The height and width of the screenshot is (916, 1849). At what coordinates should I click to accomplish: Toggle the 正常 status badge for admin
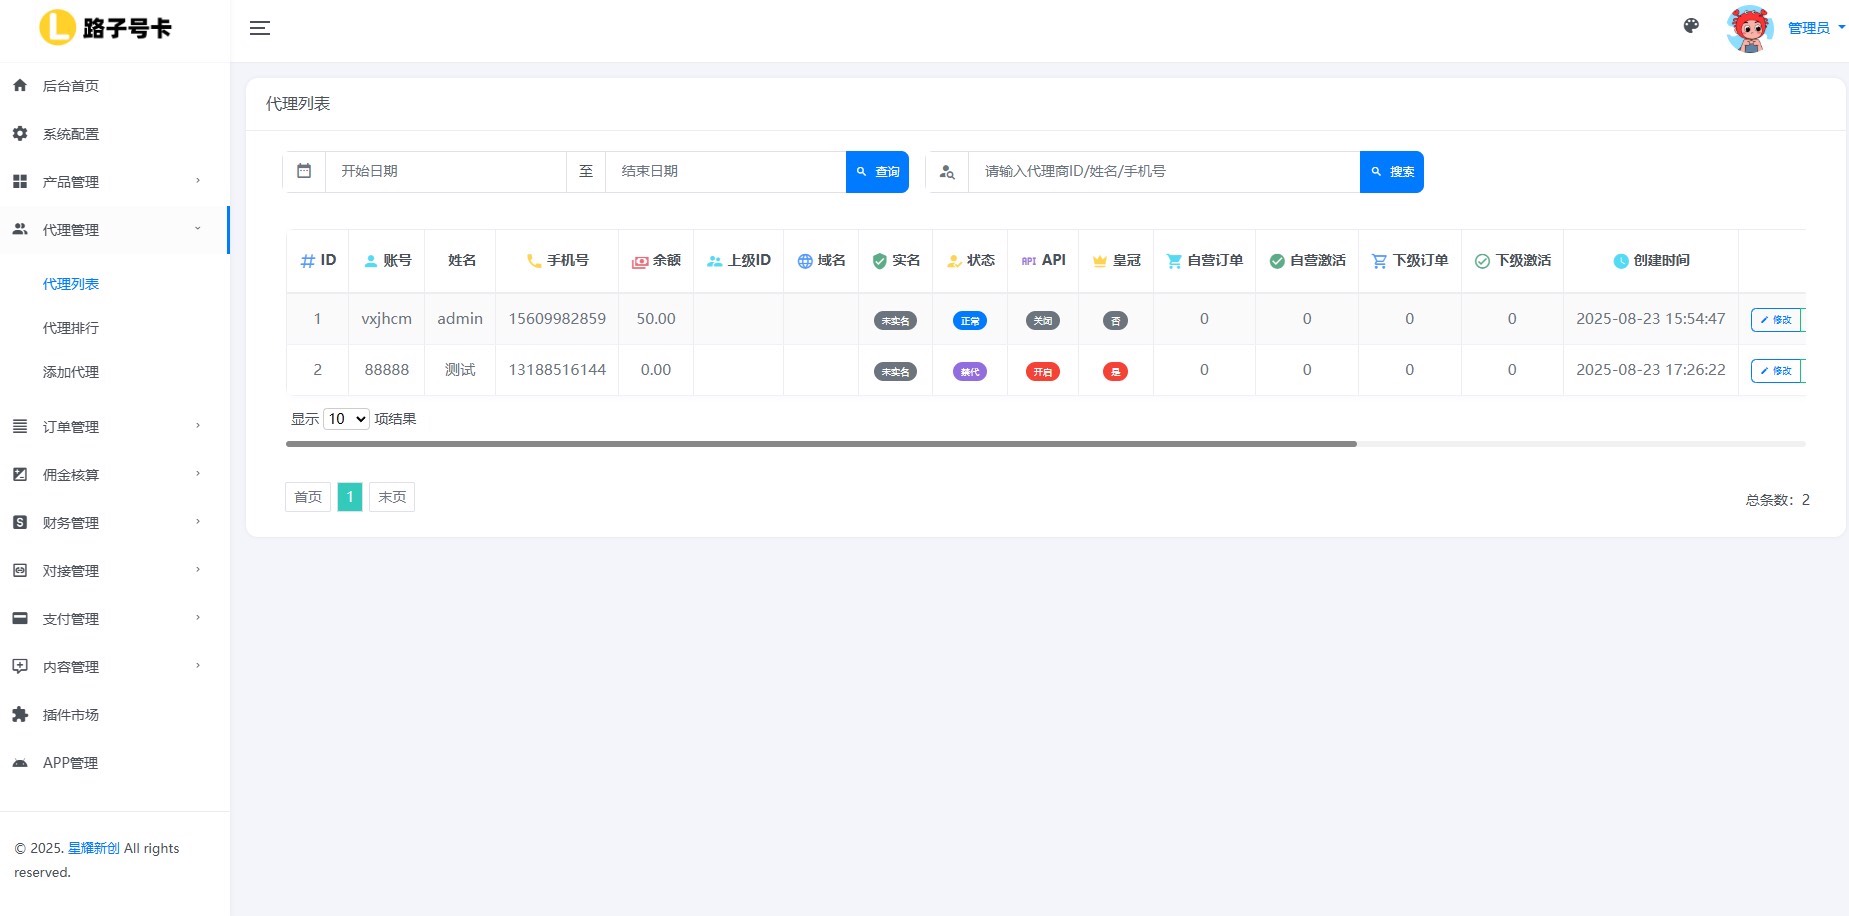coord(969,320)
